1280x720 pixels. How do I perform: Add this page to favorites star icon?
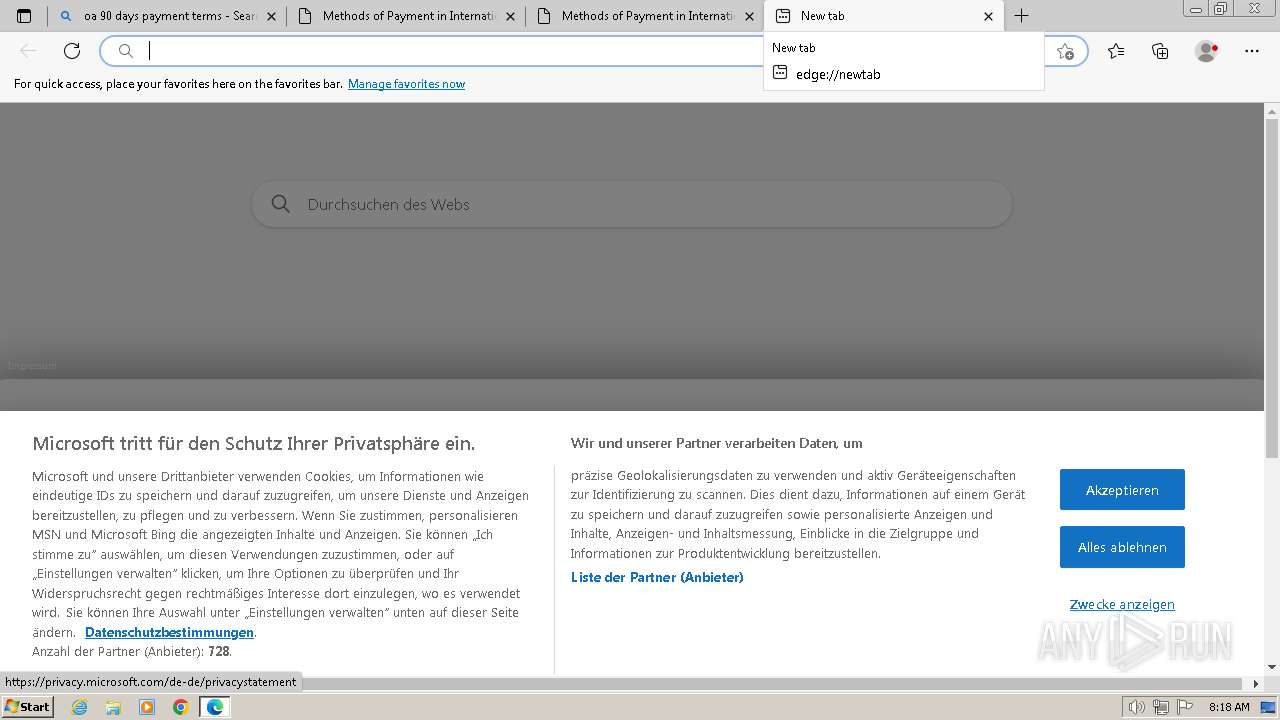point(1065,51)
